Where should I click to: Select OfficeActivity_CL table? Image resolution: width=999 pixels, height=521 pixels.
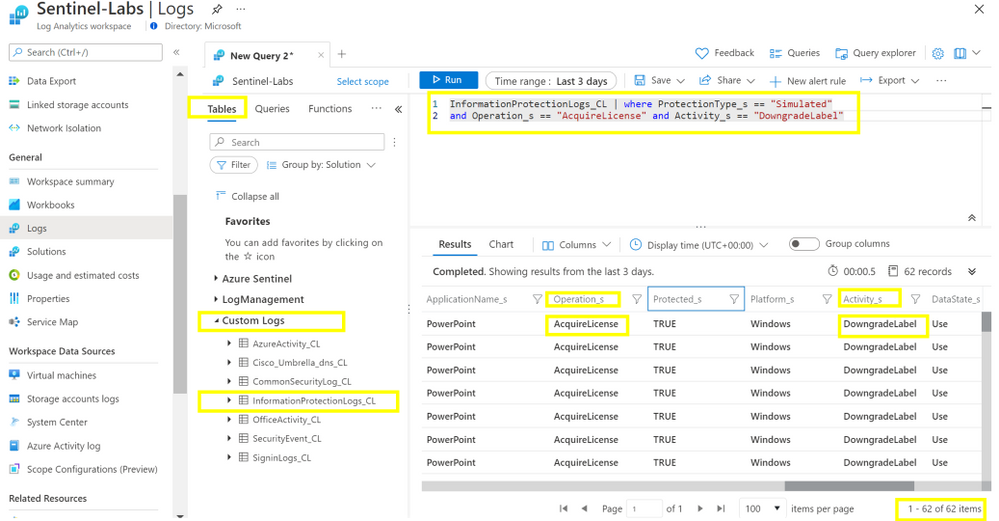(x=287, y=420)
